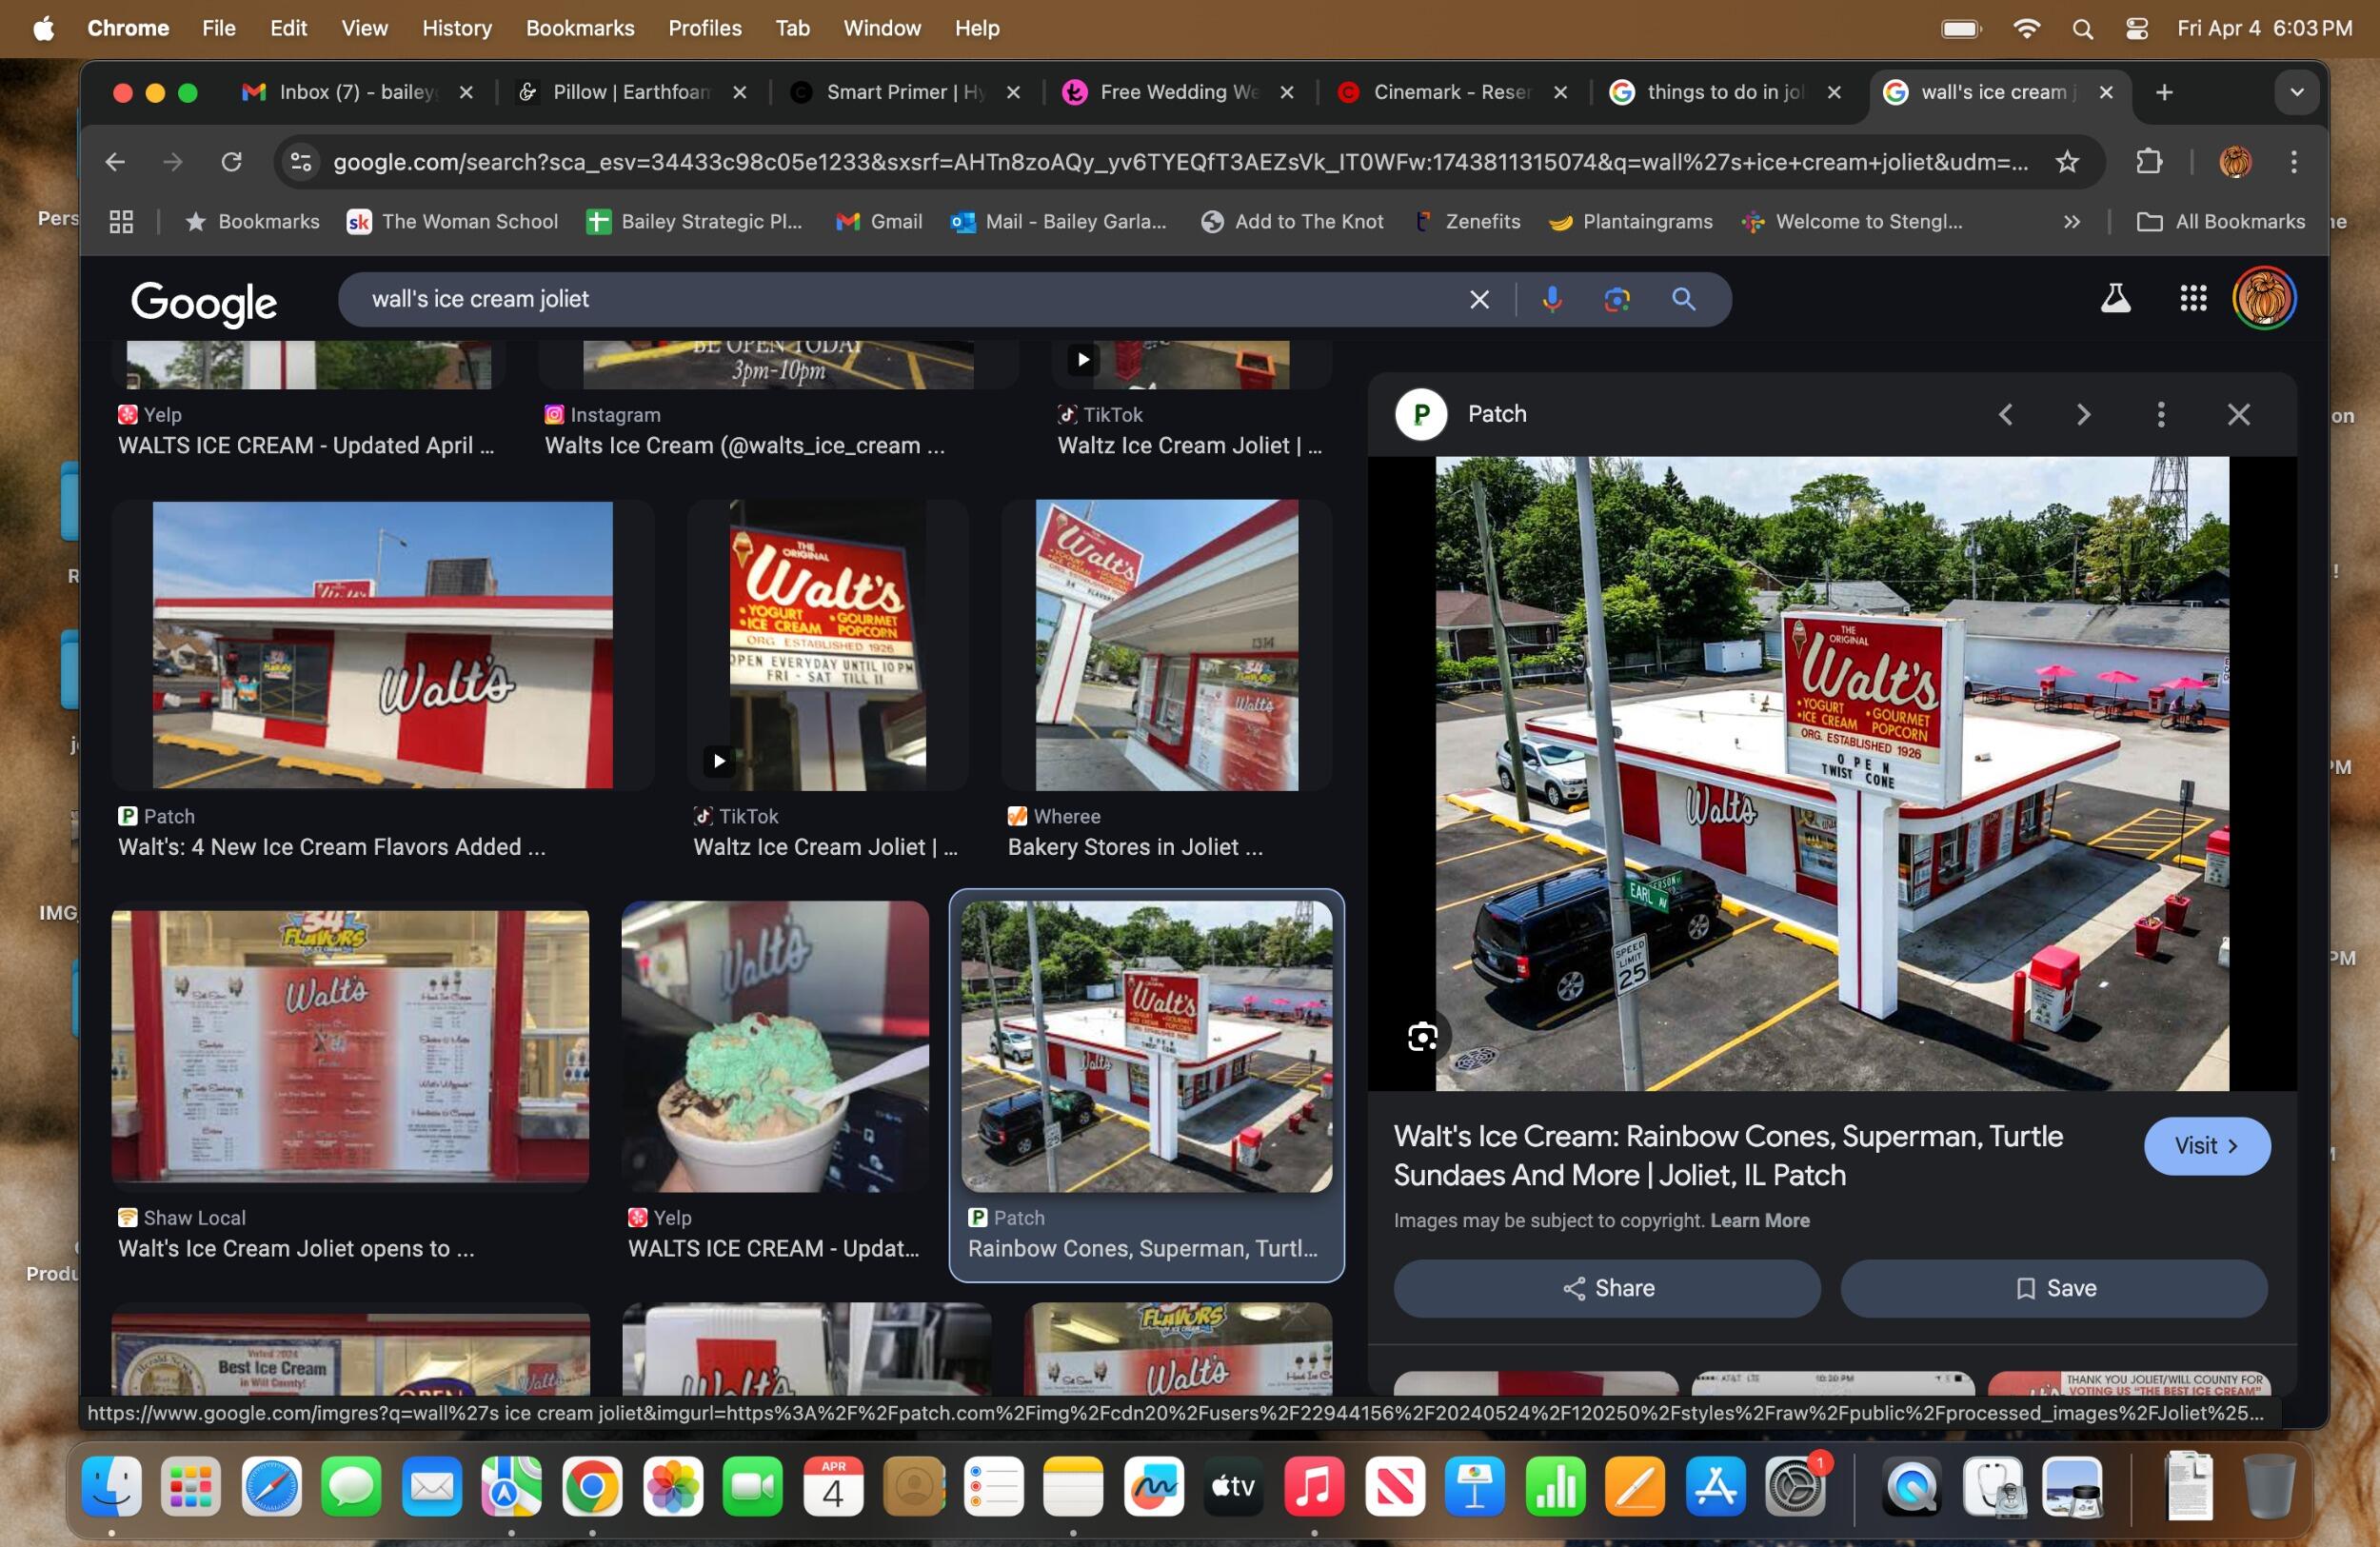
Task: Open The Woman School bookmark
Action: tap(452, 221)
